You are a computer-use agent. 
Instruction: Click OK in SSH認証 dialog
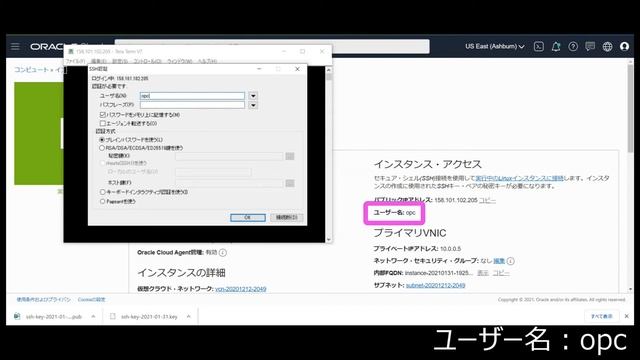[248, 218]
